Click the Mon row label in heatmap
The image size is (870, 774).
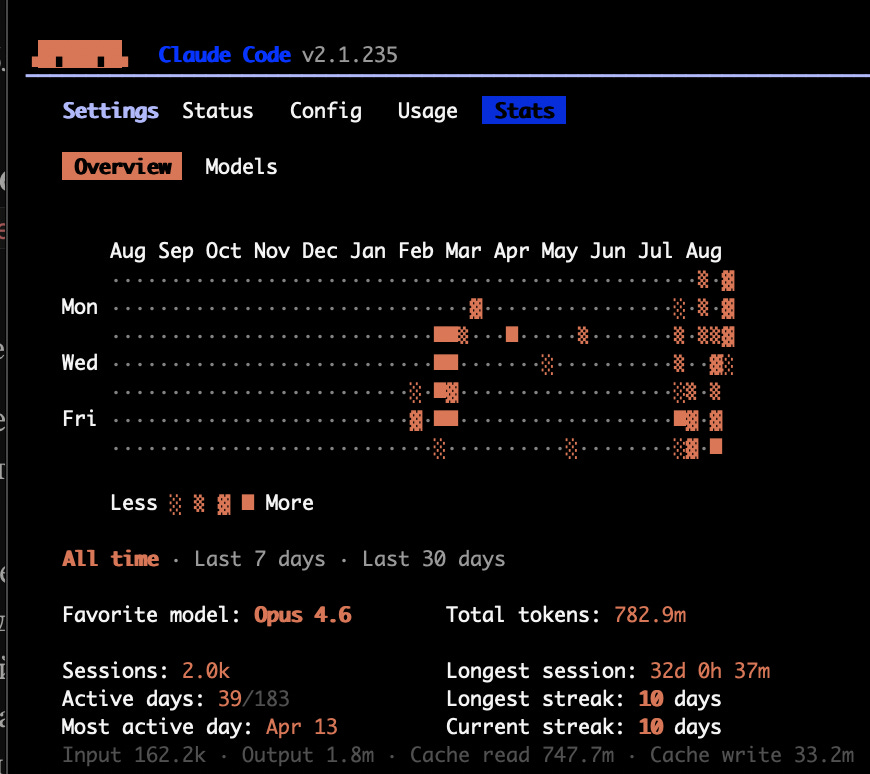79,306
